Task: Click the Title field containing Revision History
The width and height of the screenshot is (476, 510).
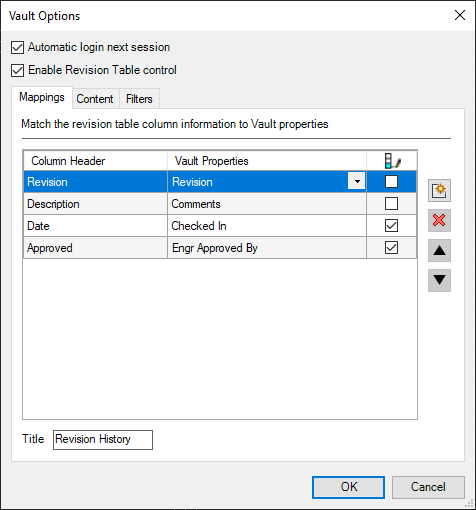Action: [103, 440]
